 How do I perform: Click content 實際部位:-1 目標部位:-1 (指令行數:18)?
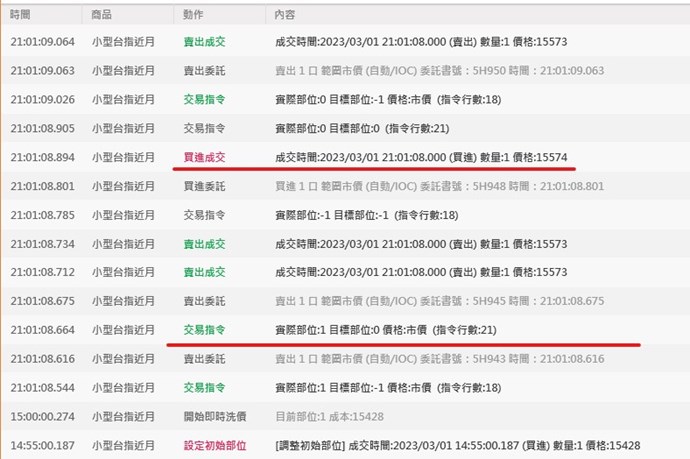[x=367, y=215]
